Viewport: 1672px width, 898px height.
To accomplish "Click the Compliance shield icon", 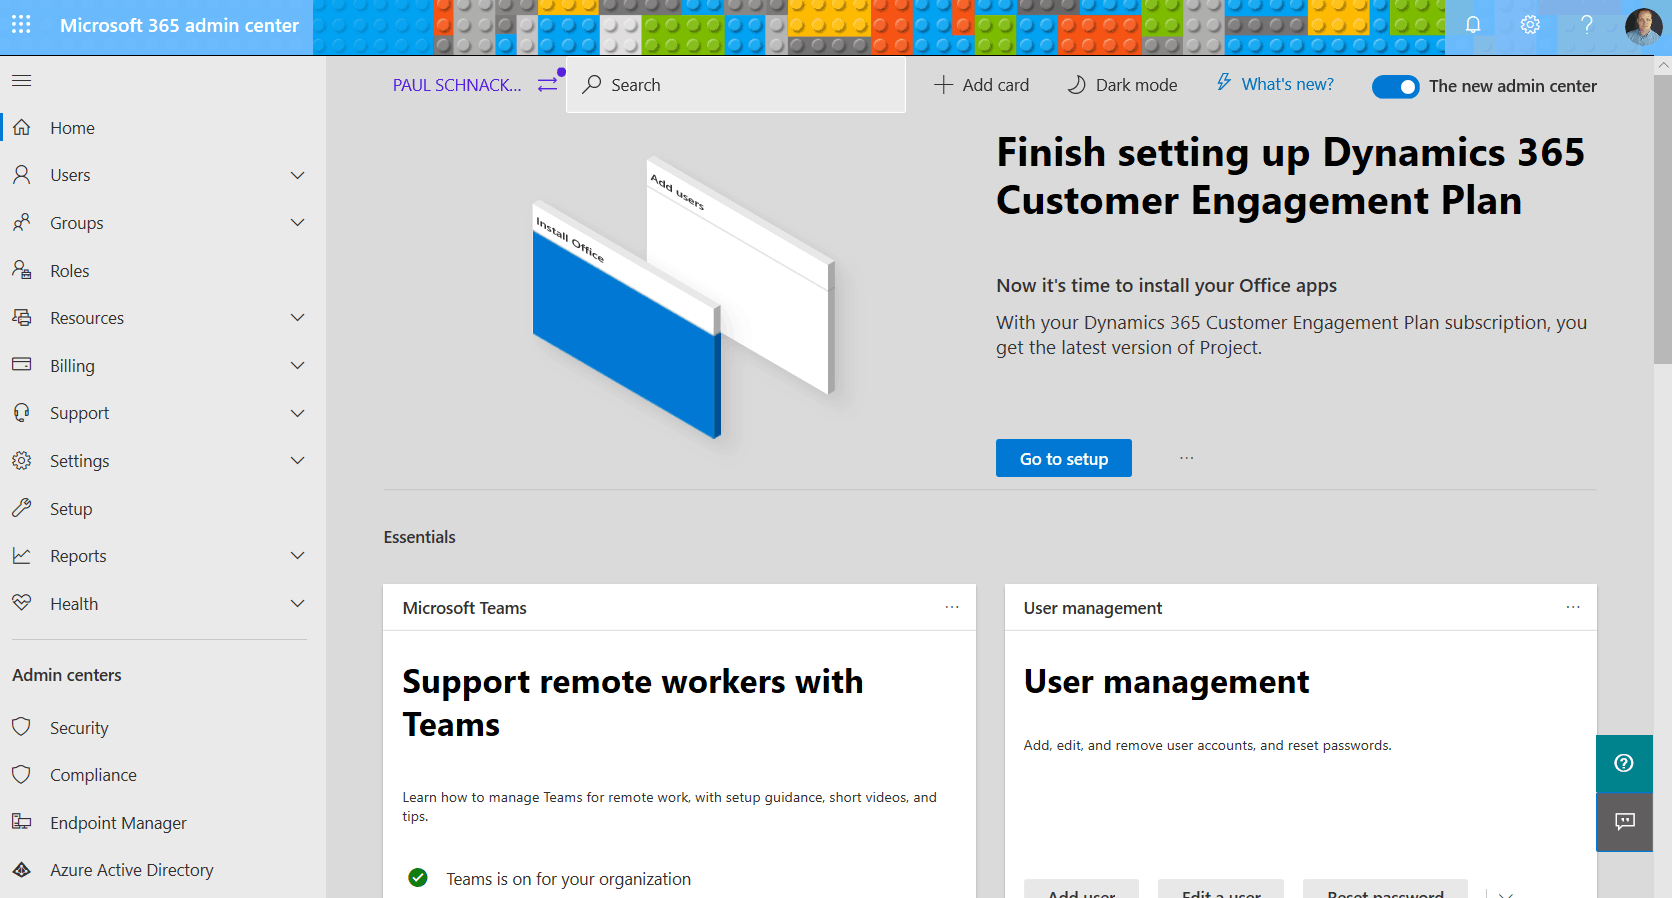I will pos(22,774).
